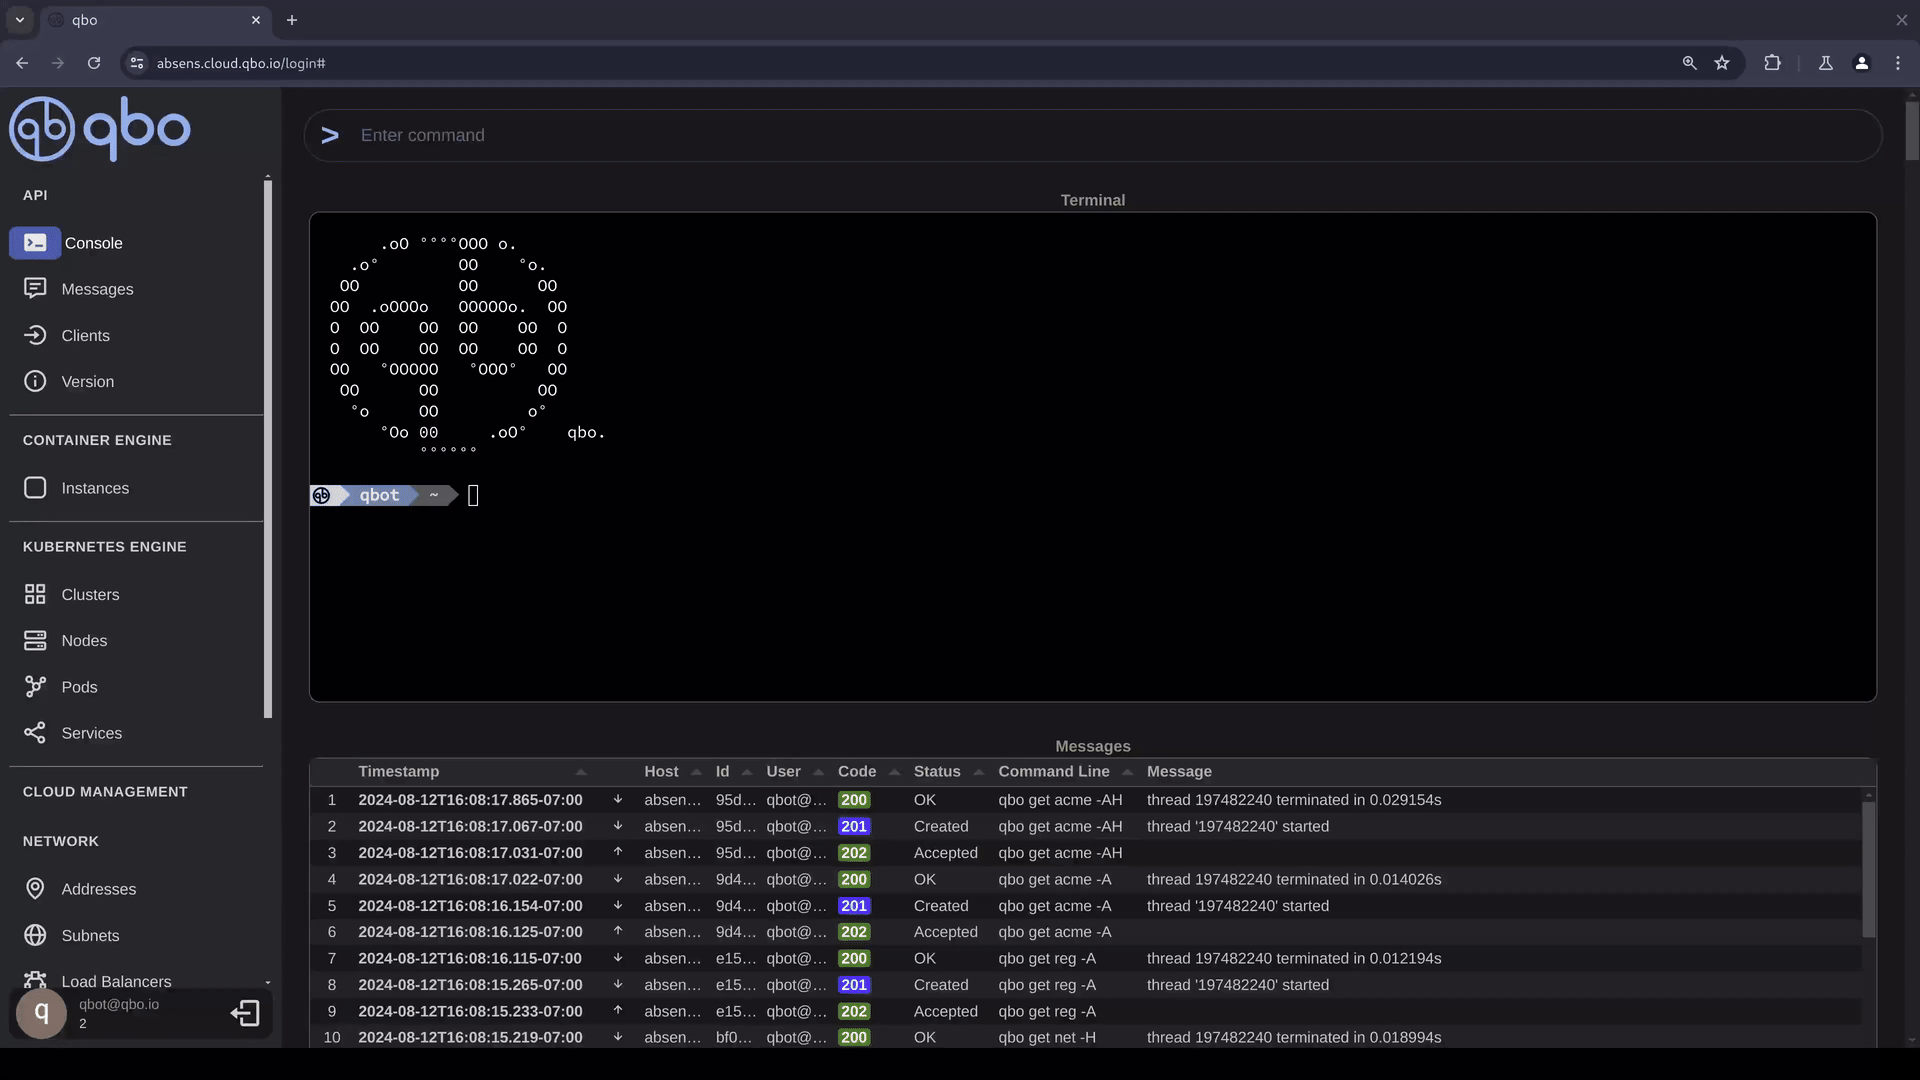Open the Console sidebar icon
This screenshot has width=1920, height=1080.
tap(35, 243)
